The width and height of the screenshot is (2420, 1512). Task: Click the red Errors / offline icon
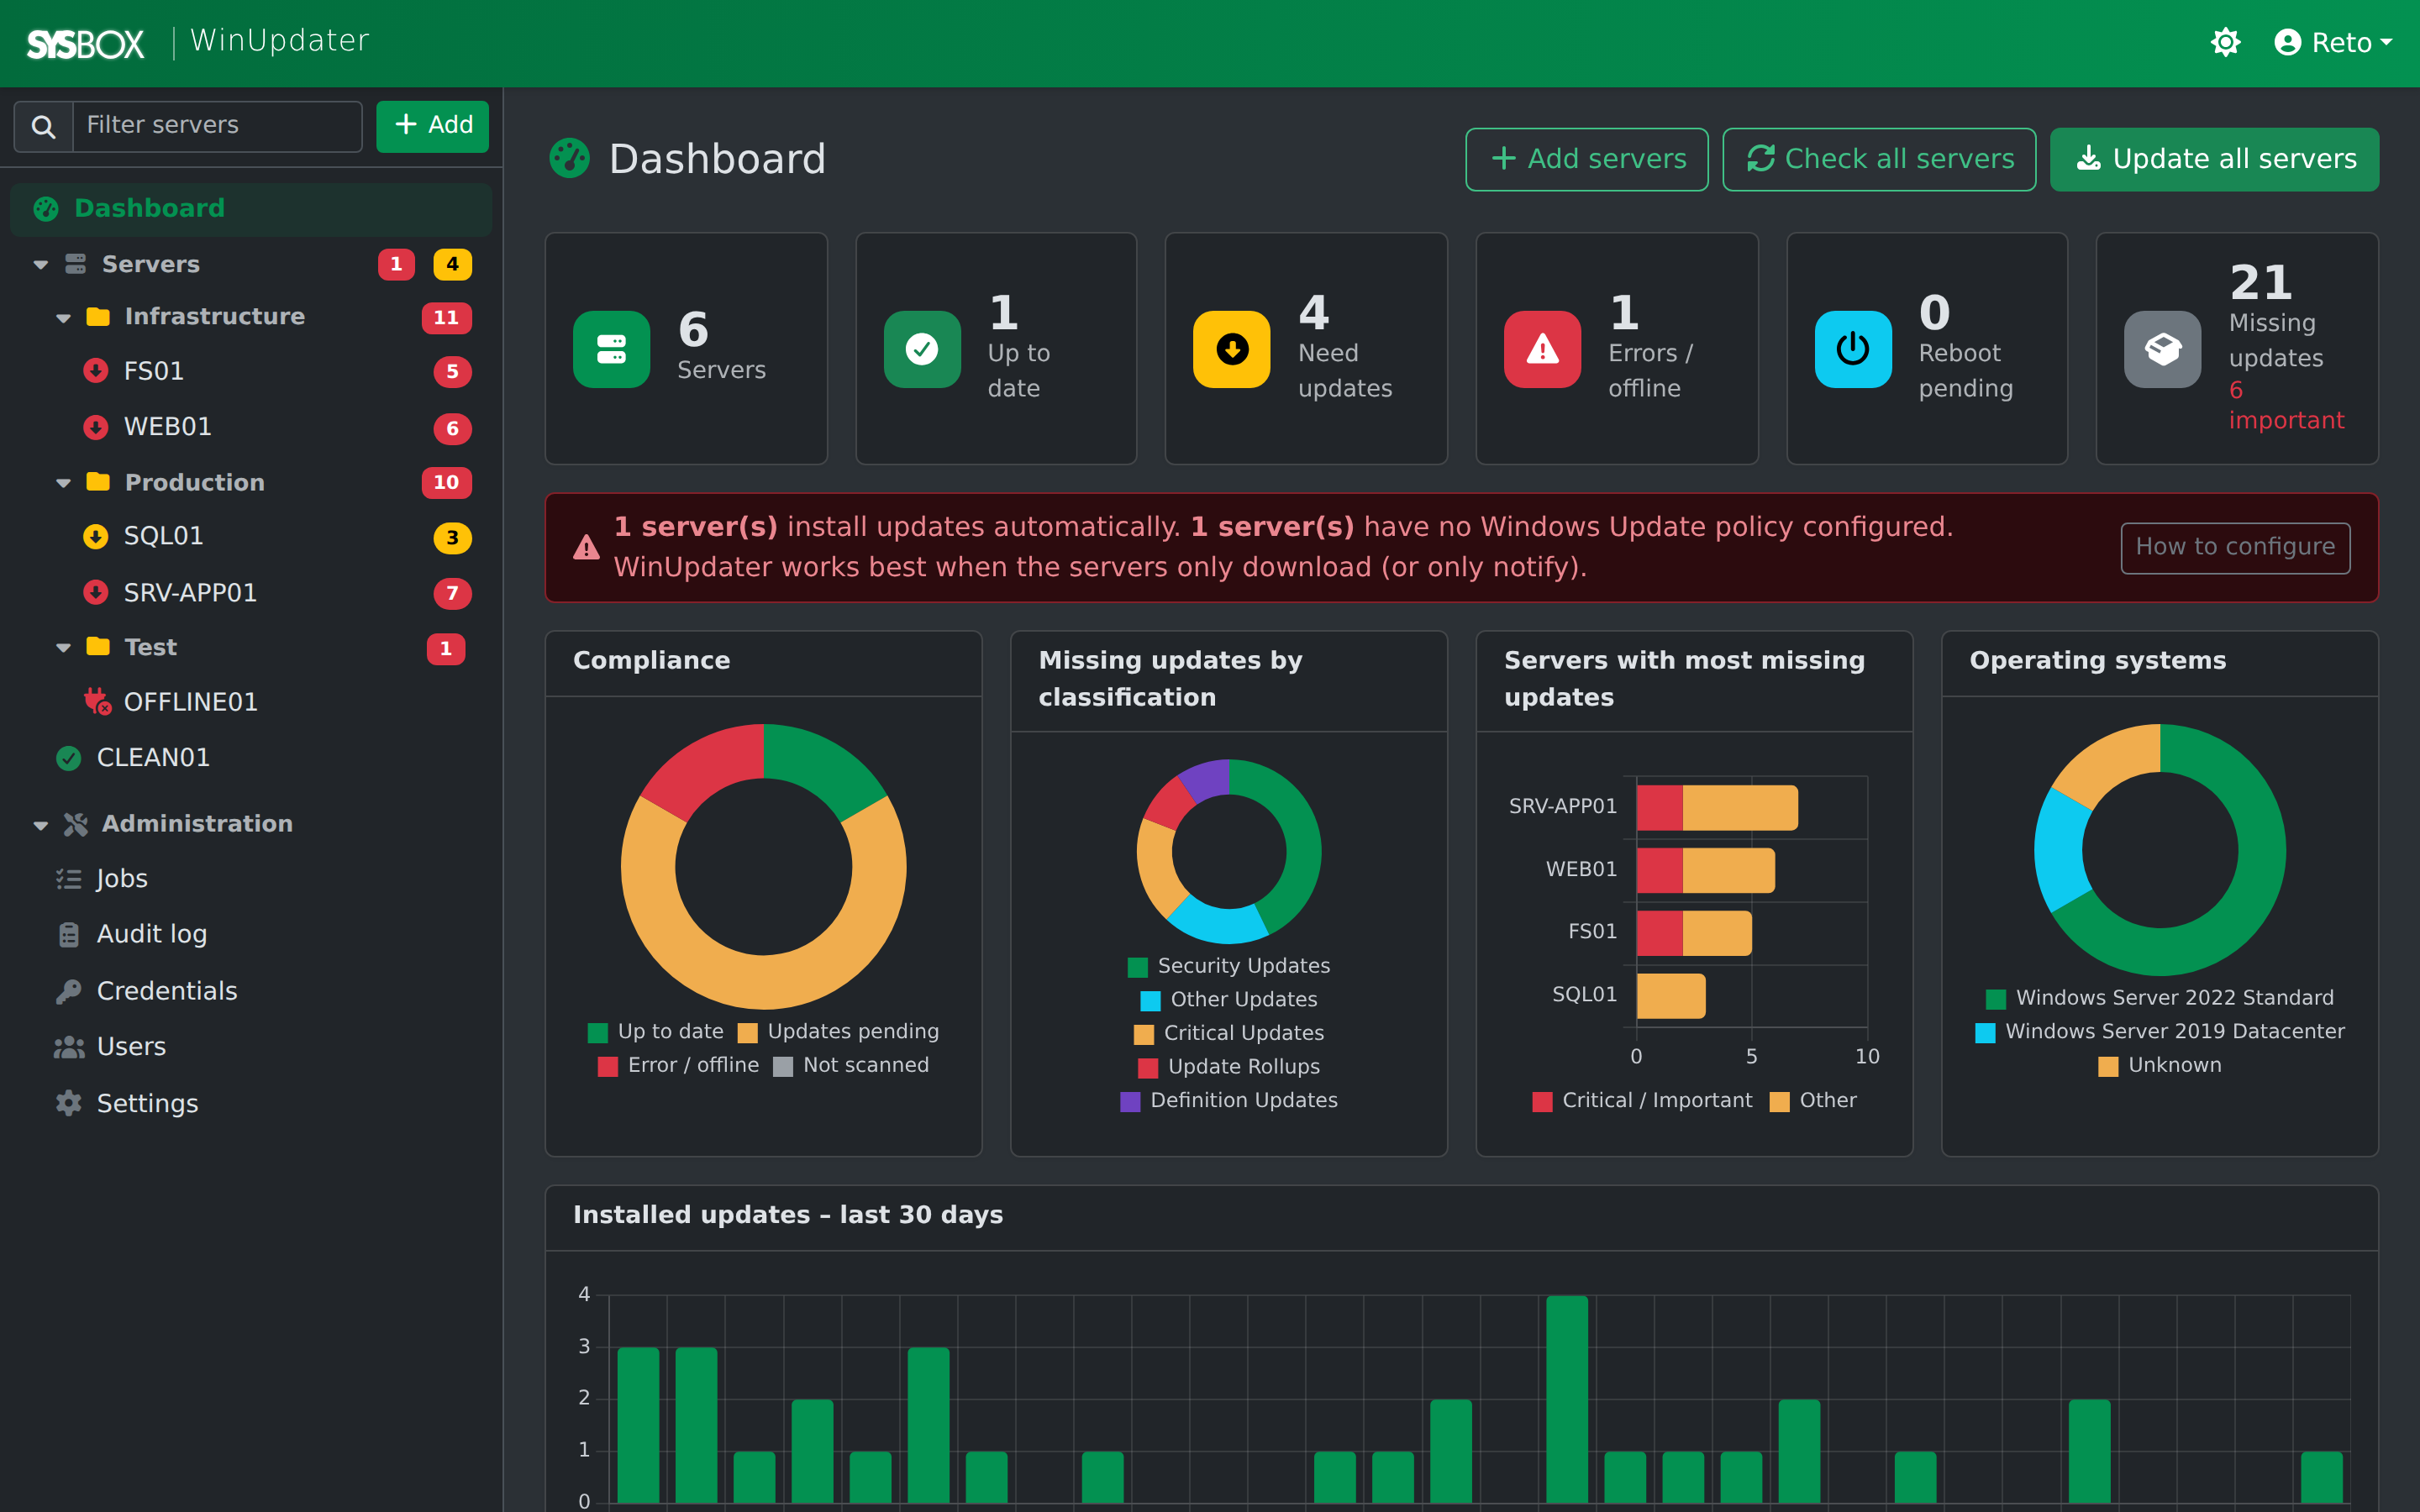(1542, 349)
